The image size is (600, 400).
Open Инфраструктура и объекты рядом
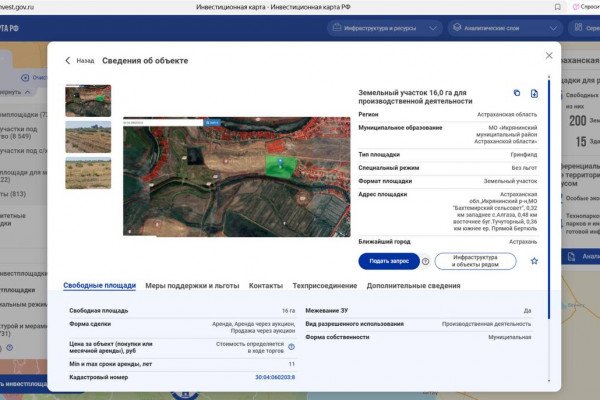click(475, 261)
